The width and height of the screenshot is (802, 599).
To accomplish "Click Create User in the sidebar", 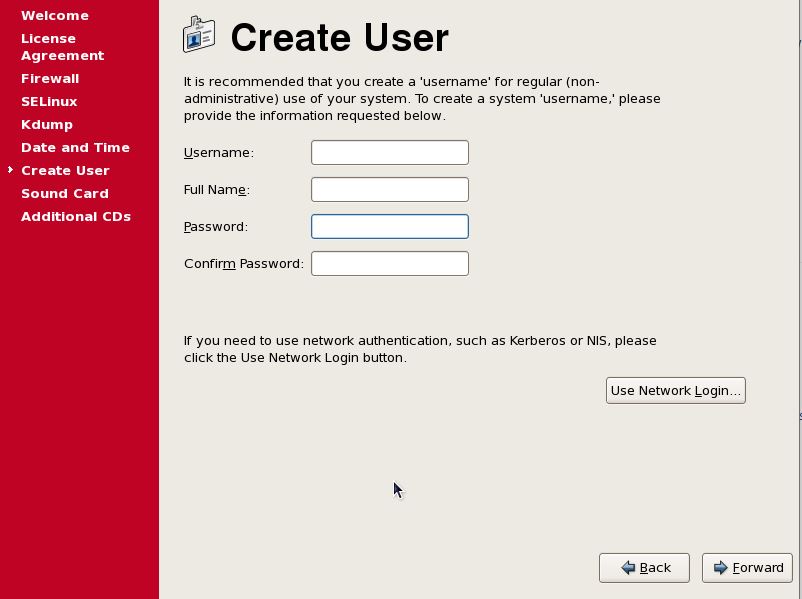I will (65, 170).
